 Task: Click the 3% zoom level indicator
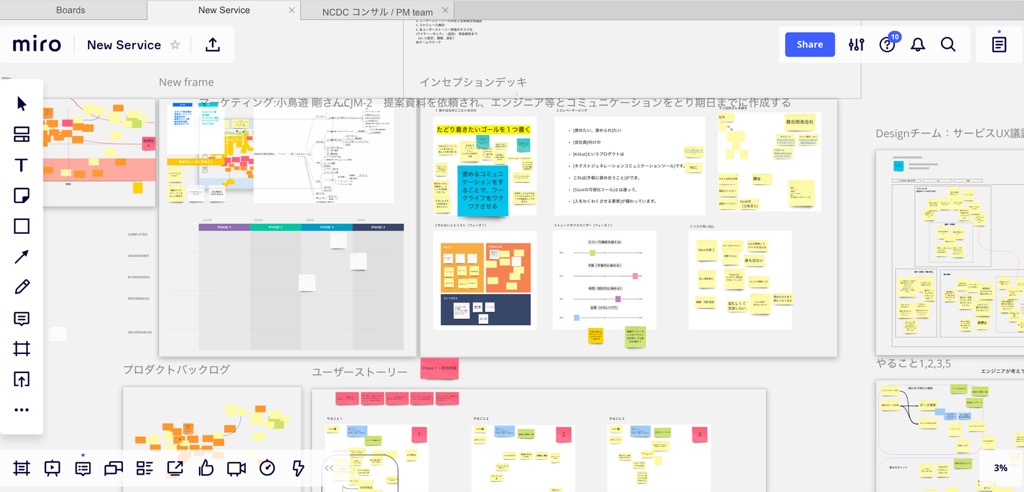point(1000,468)
